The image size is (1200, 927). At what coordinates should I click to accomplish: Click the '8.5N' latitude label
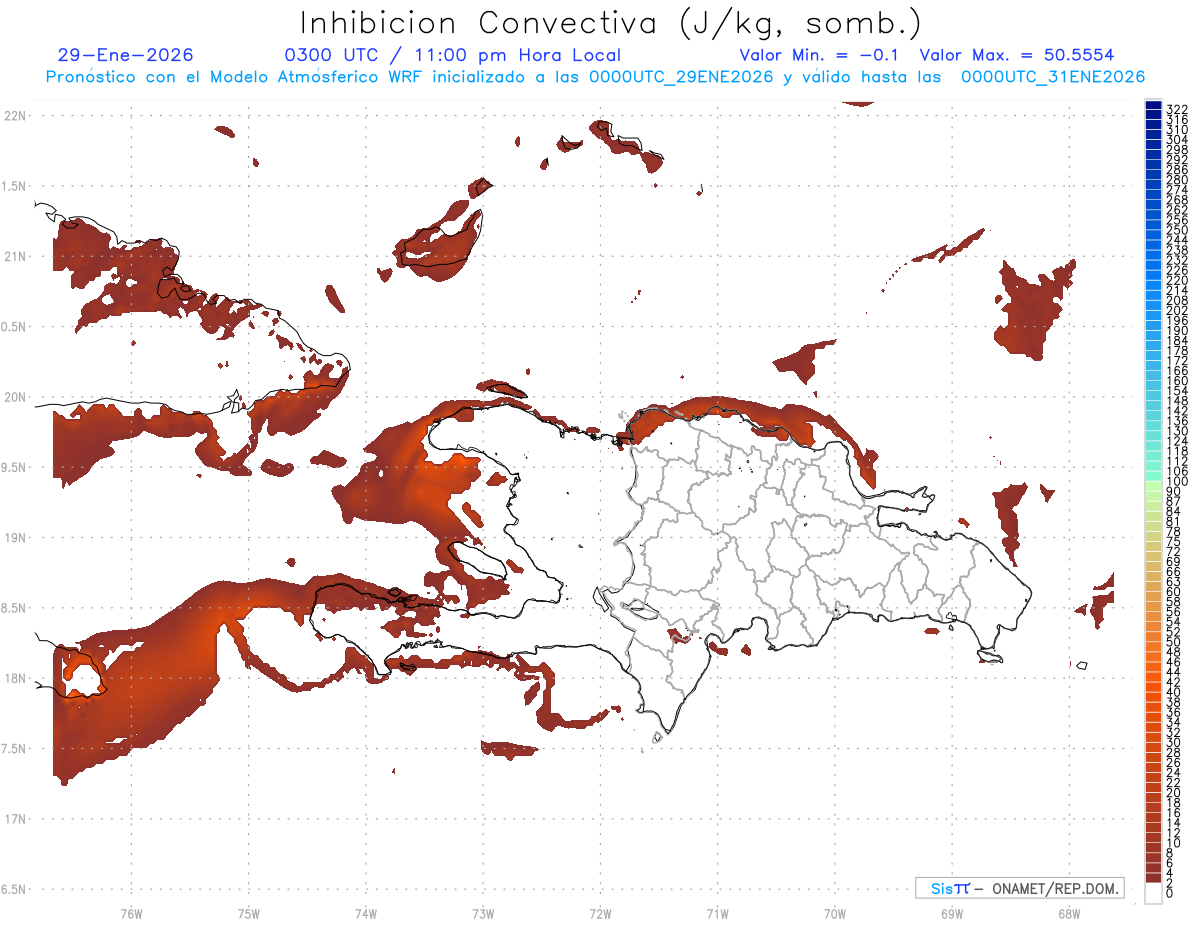[15, 608]
